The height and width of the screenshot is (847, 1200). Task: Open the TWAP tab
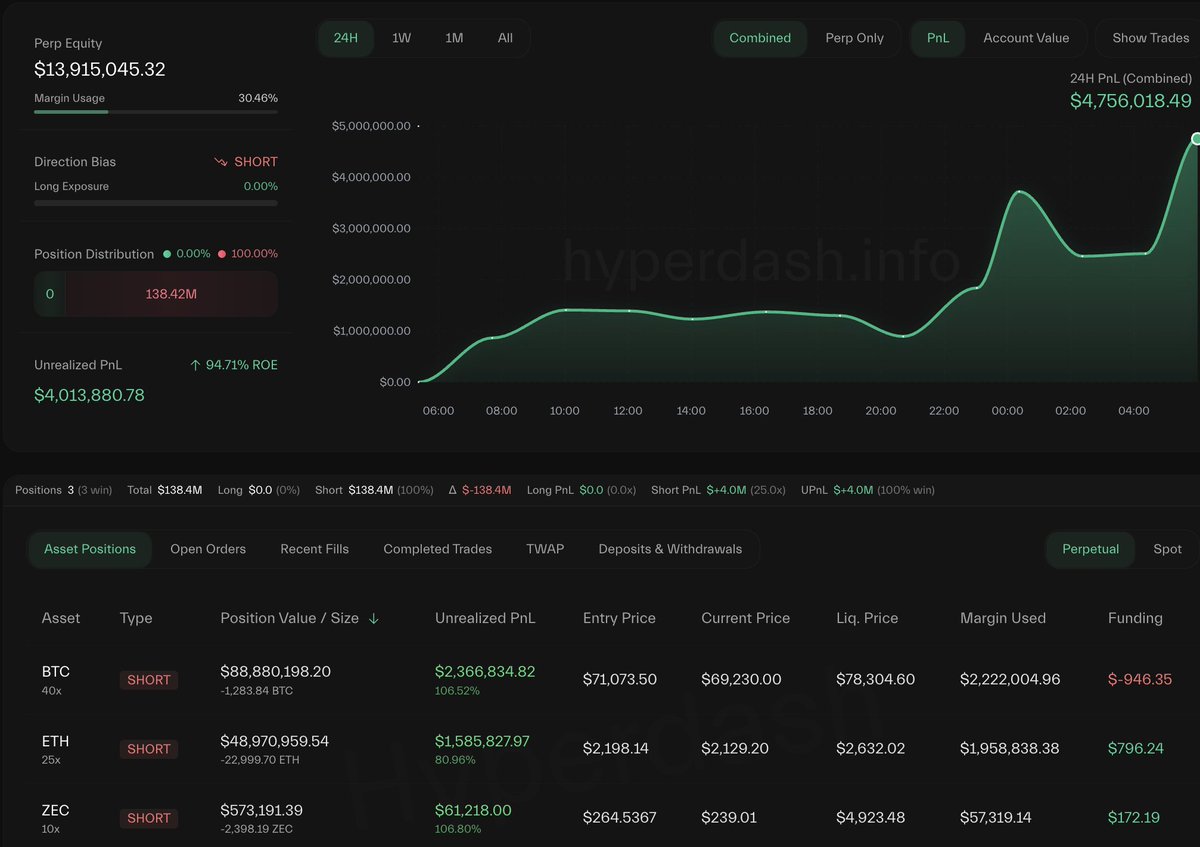pyautogui.click(x=545, y=549)
